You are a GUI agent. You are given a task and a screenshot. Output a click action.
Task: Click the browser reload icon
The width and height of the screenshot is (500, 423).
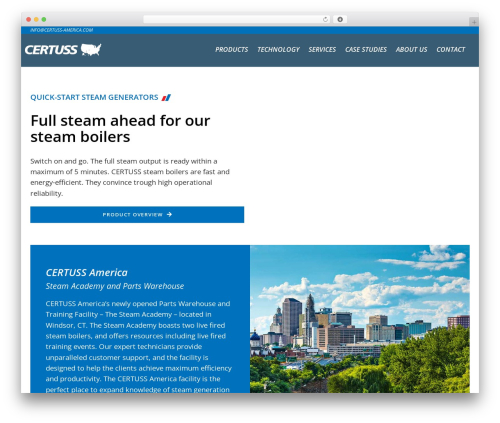[325, 20]
